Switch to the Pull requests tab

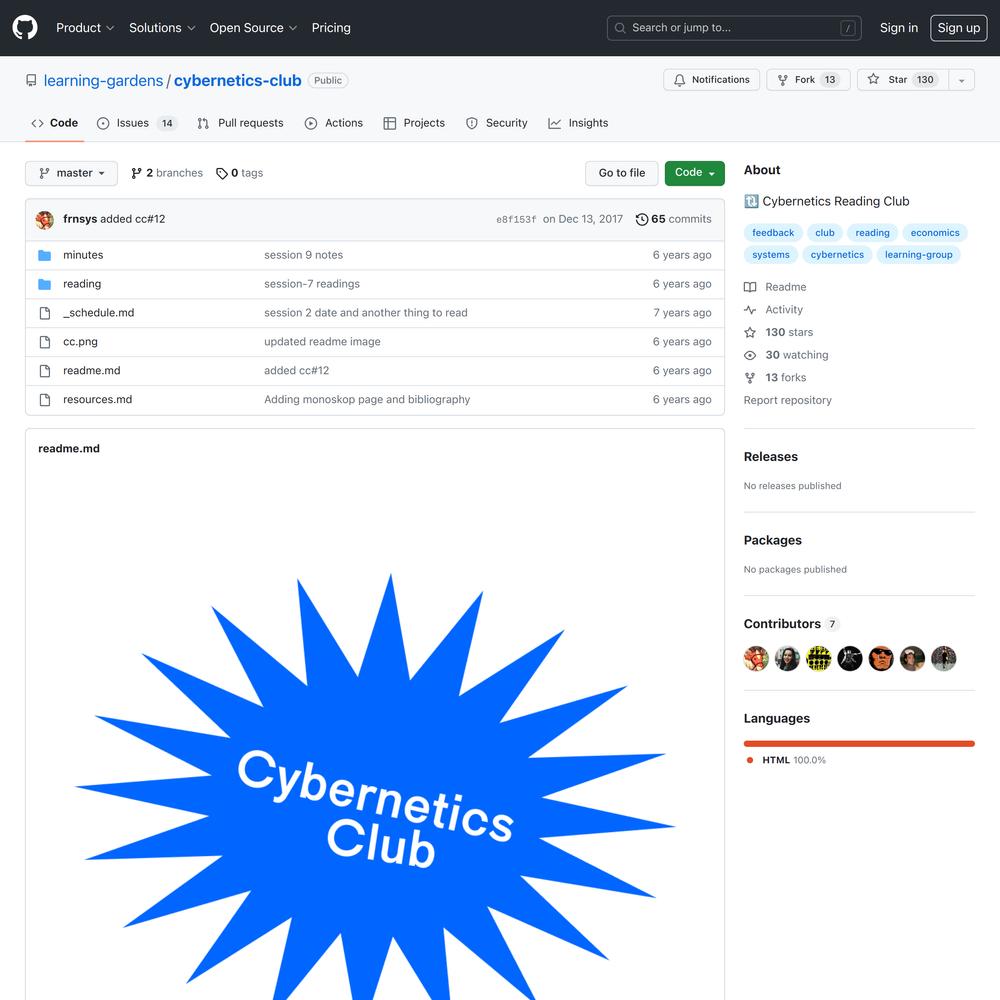click(240, 123)
